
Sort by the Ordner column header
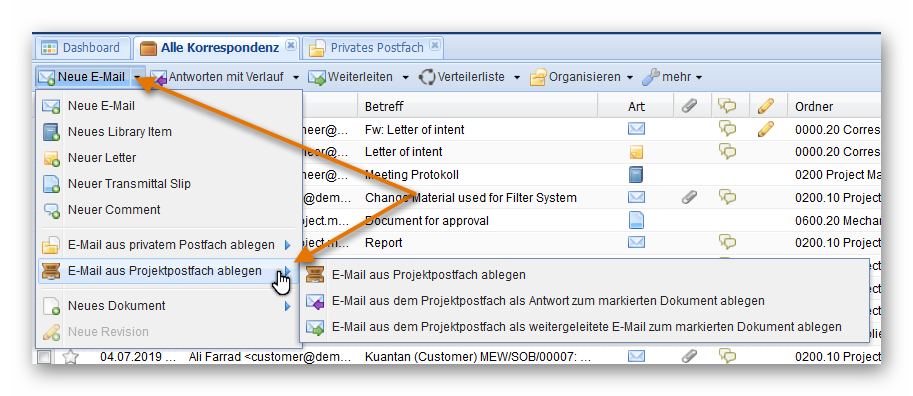[834, 107]
